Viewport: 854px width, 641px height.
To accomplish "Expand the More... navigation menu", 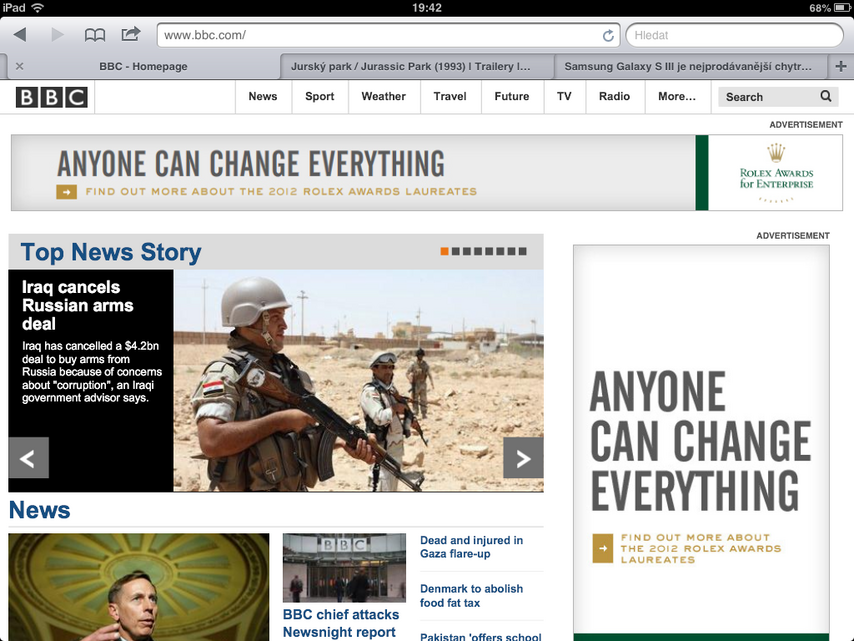I will click(676, 97).
